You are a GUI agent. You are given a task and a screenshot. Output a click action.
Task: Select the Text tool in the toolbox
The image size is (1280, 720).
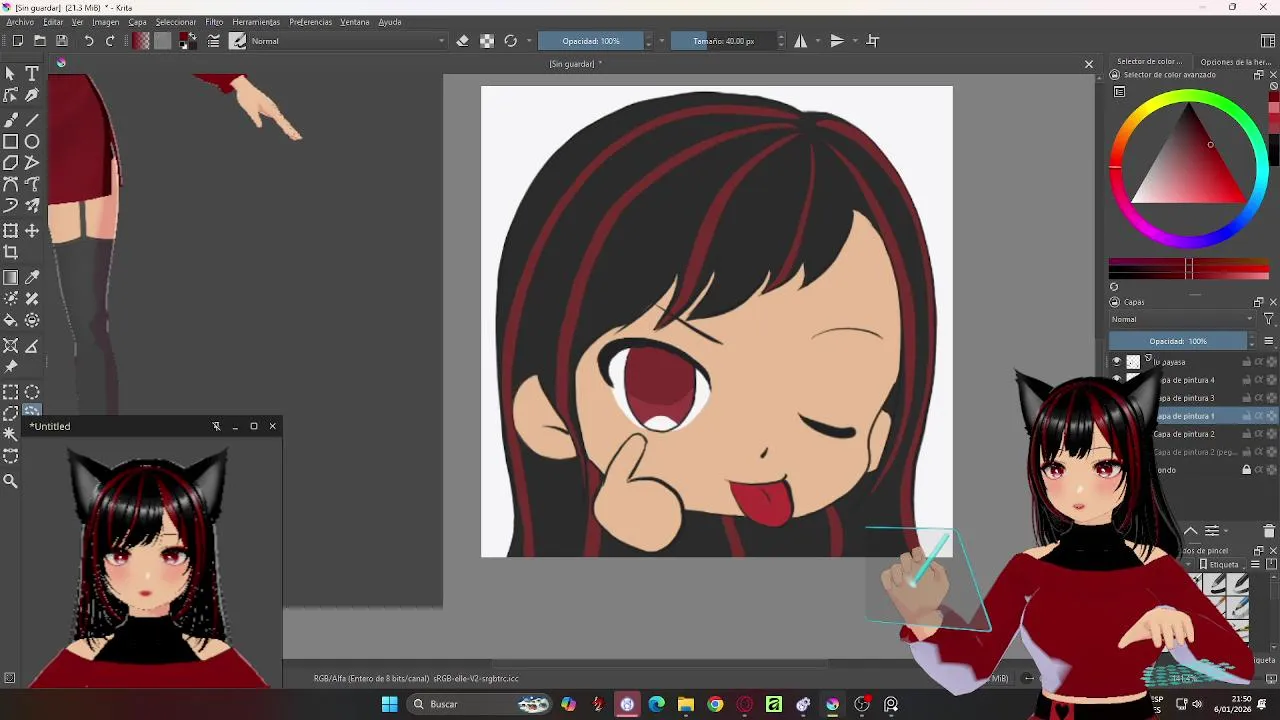32,74
